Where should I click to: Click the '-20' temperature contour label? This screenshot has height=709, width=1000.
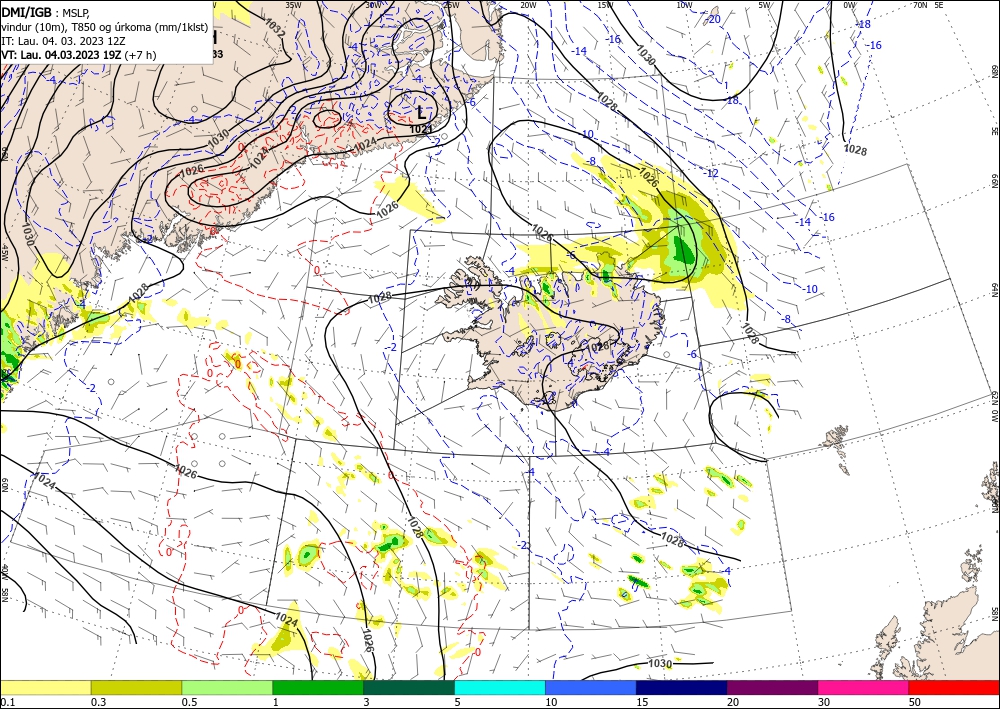click(x=714, y=19)
